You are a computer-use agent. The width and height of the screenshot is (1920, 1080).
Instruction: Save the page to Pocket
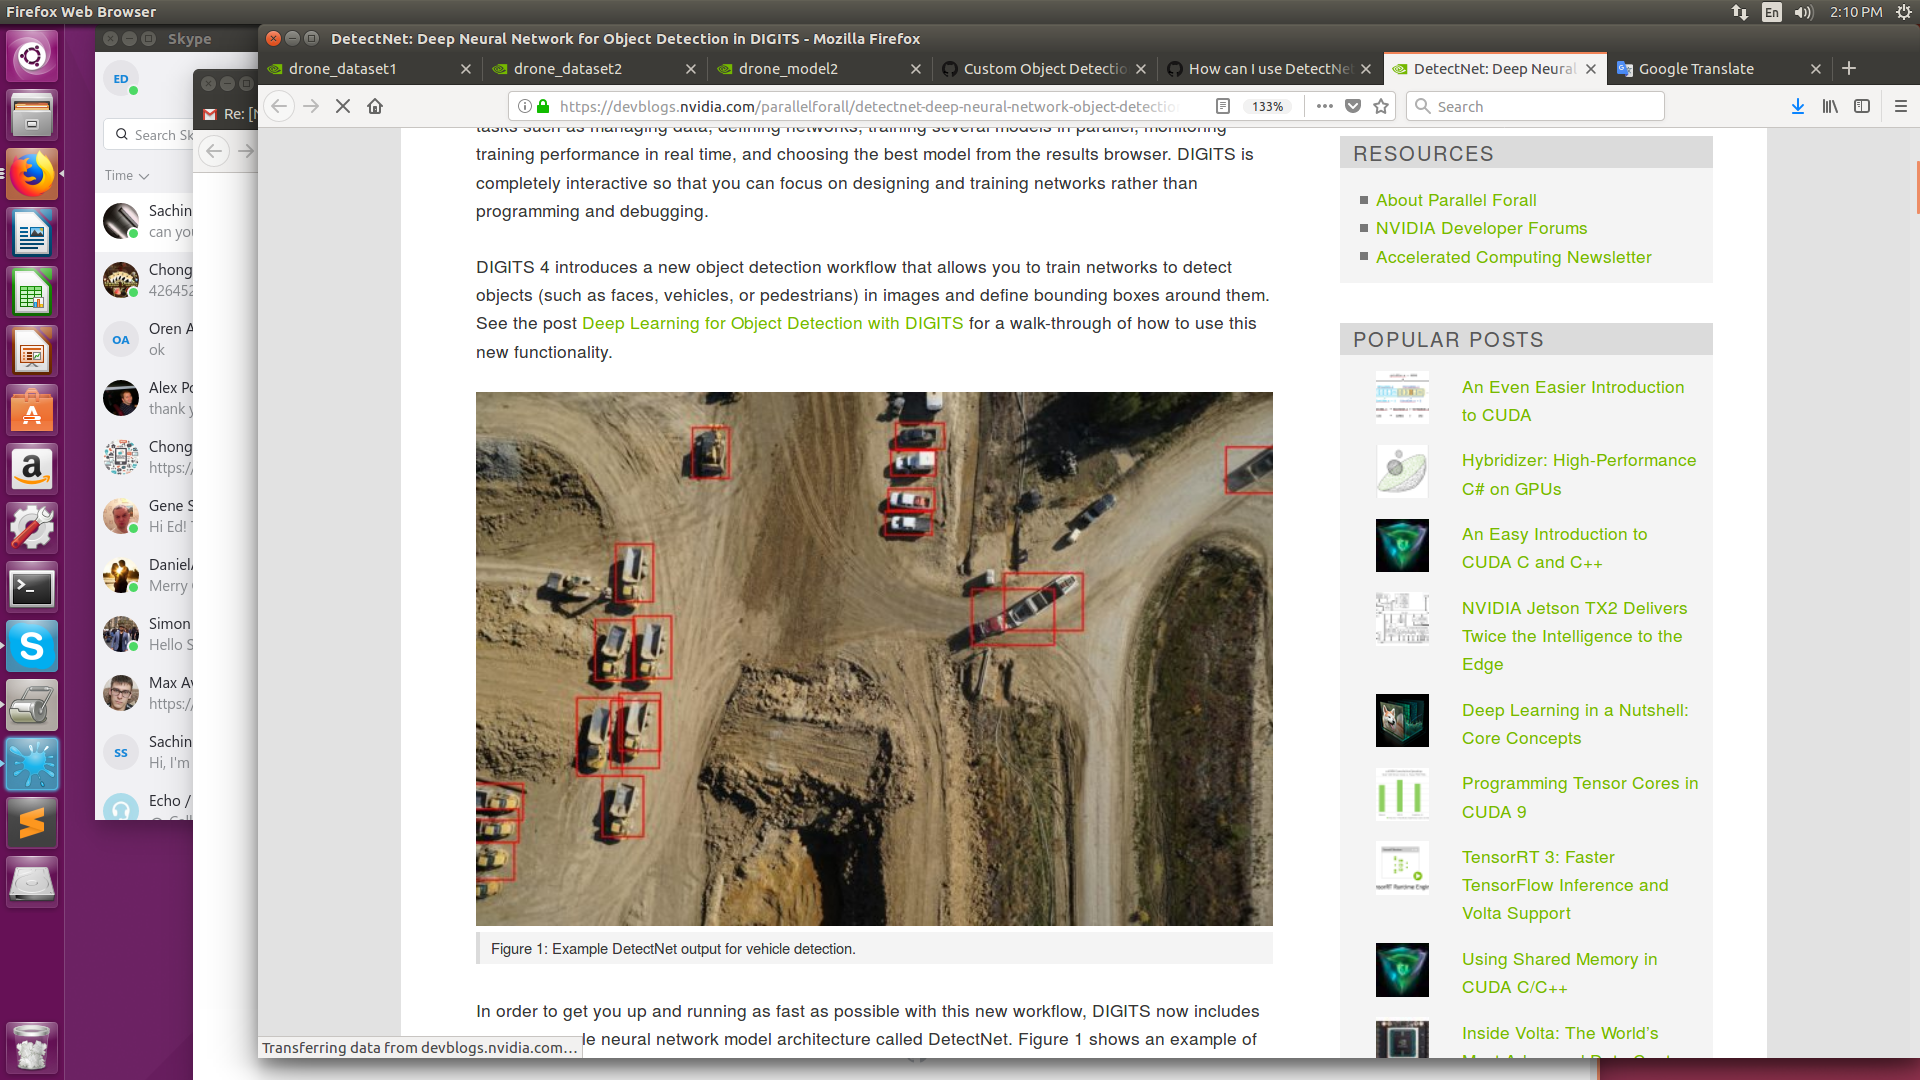(x=1353, y=105)
